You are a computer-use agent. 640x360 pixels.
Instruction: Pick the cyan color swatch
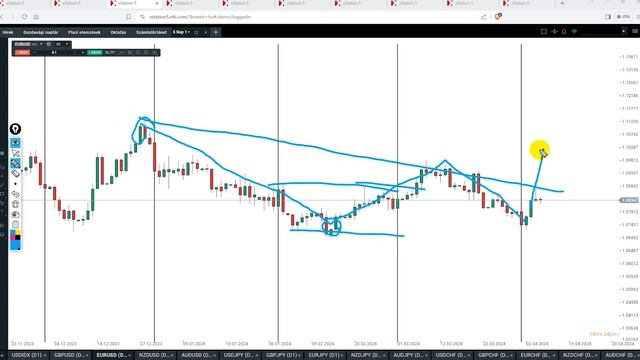click(x=13, y=233)
